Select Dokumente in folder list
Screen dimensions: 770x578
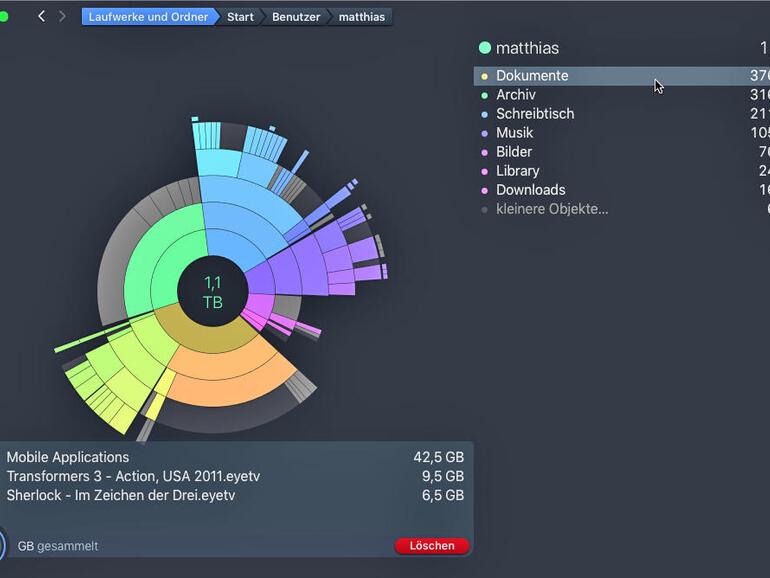622,76
